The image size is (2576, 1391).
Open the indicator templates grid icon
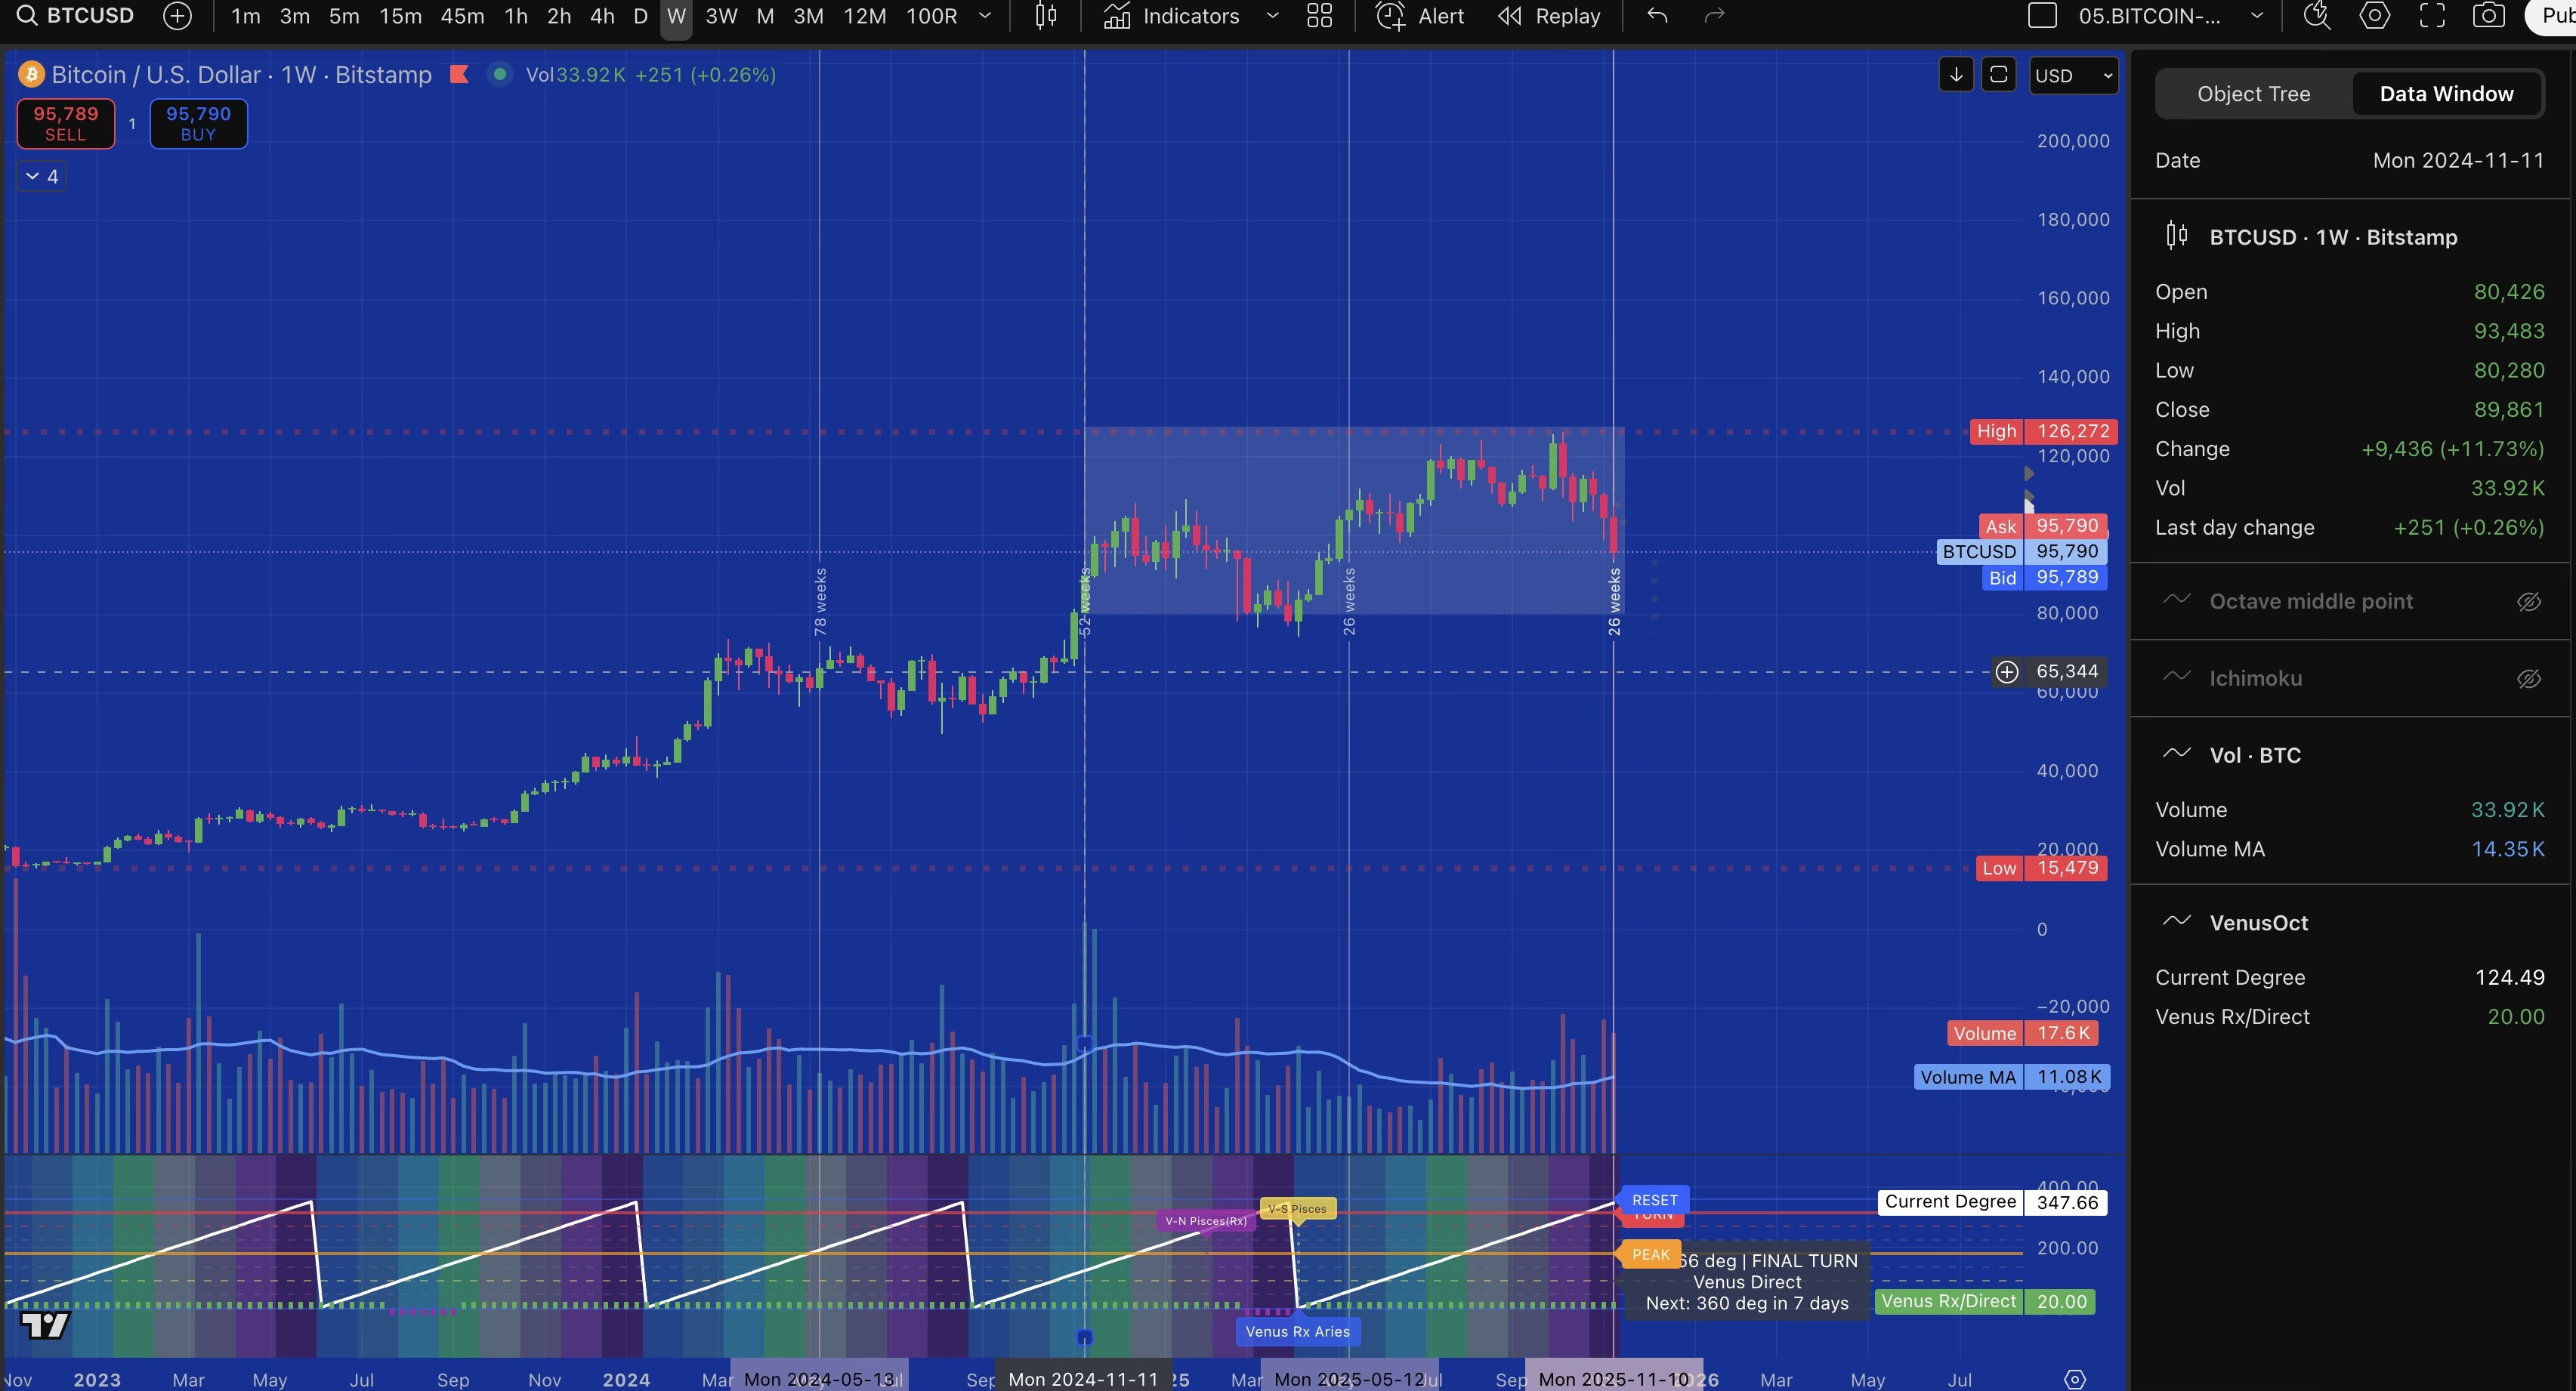(1320, 16)
